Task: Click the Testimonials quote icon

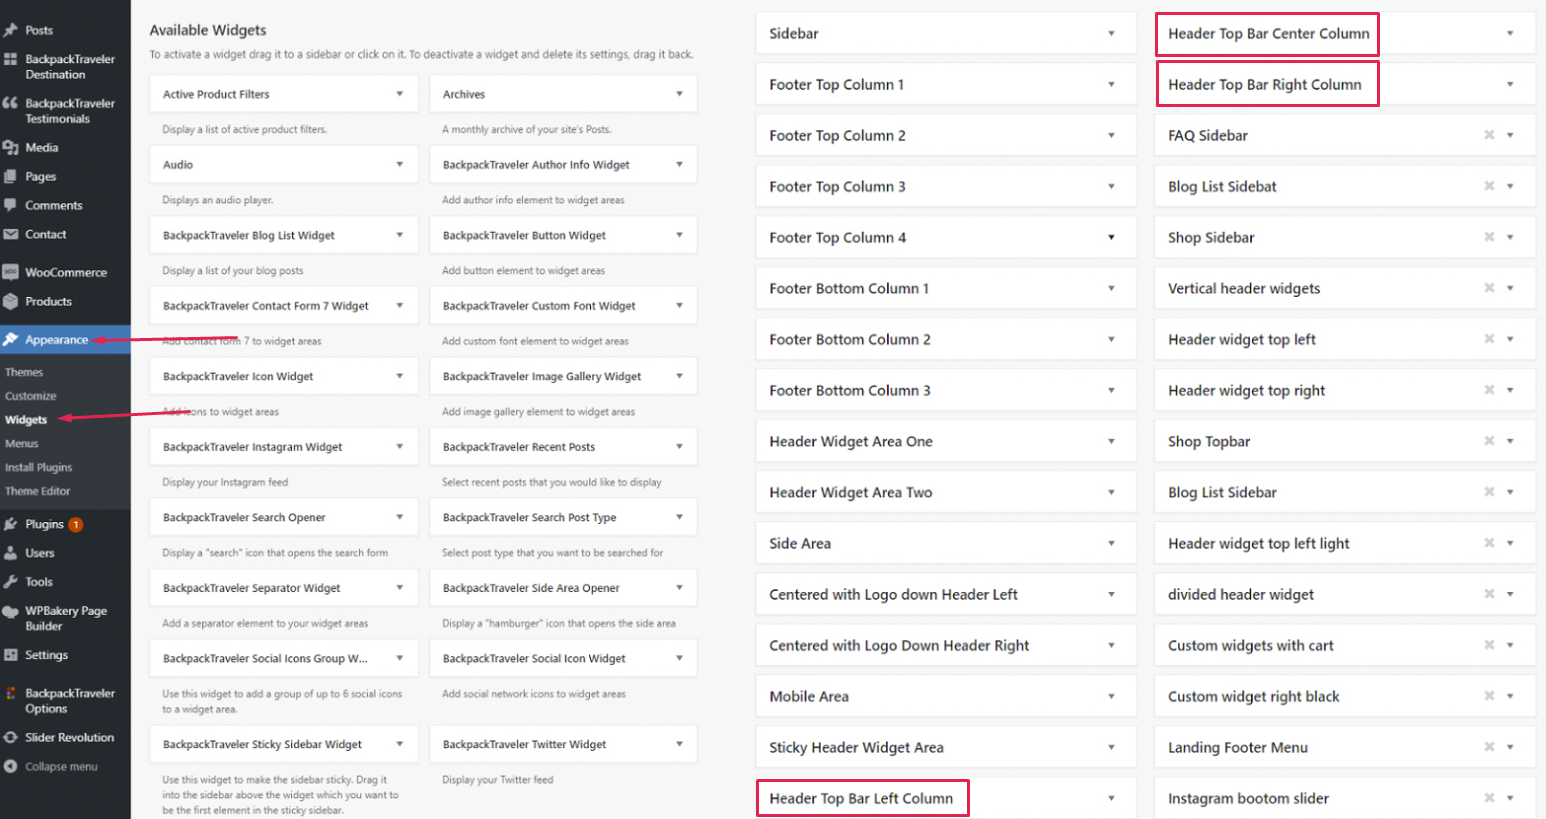Action: [x=11, y=103]
